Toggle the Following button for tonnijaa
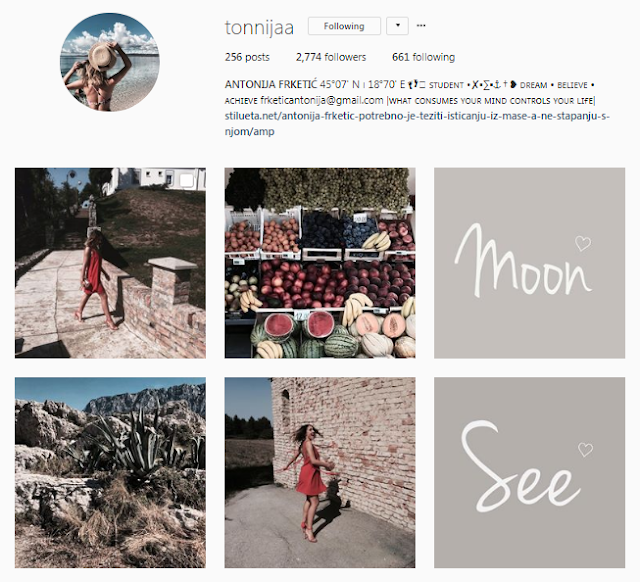This screenshot has height=582, width=640. pyautogui.click(x=344, y=26)
